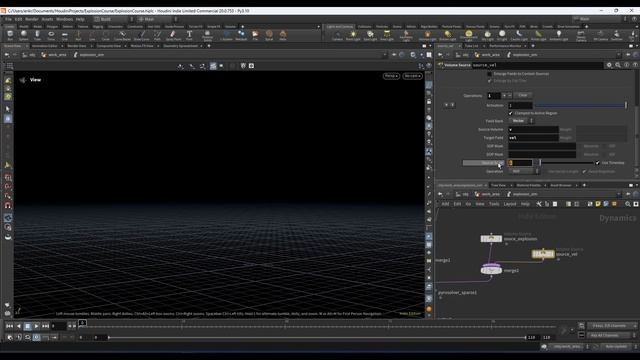Open Lights and Cameras shelf tab

tap(340, 27)
